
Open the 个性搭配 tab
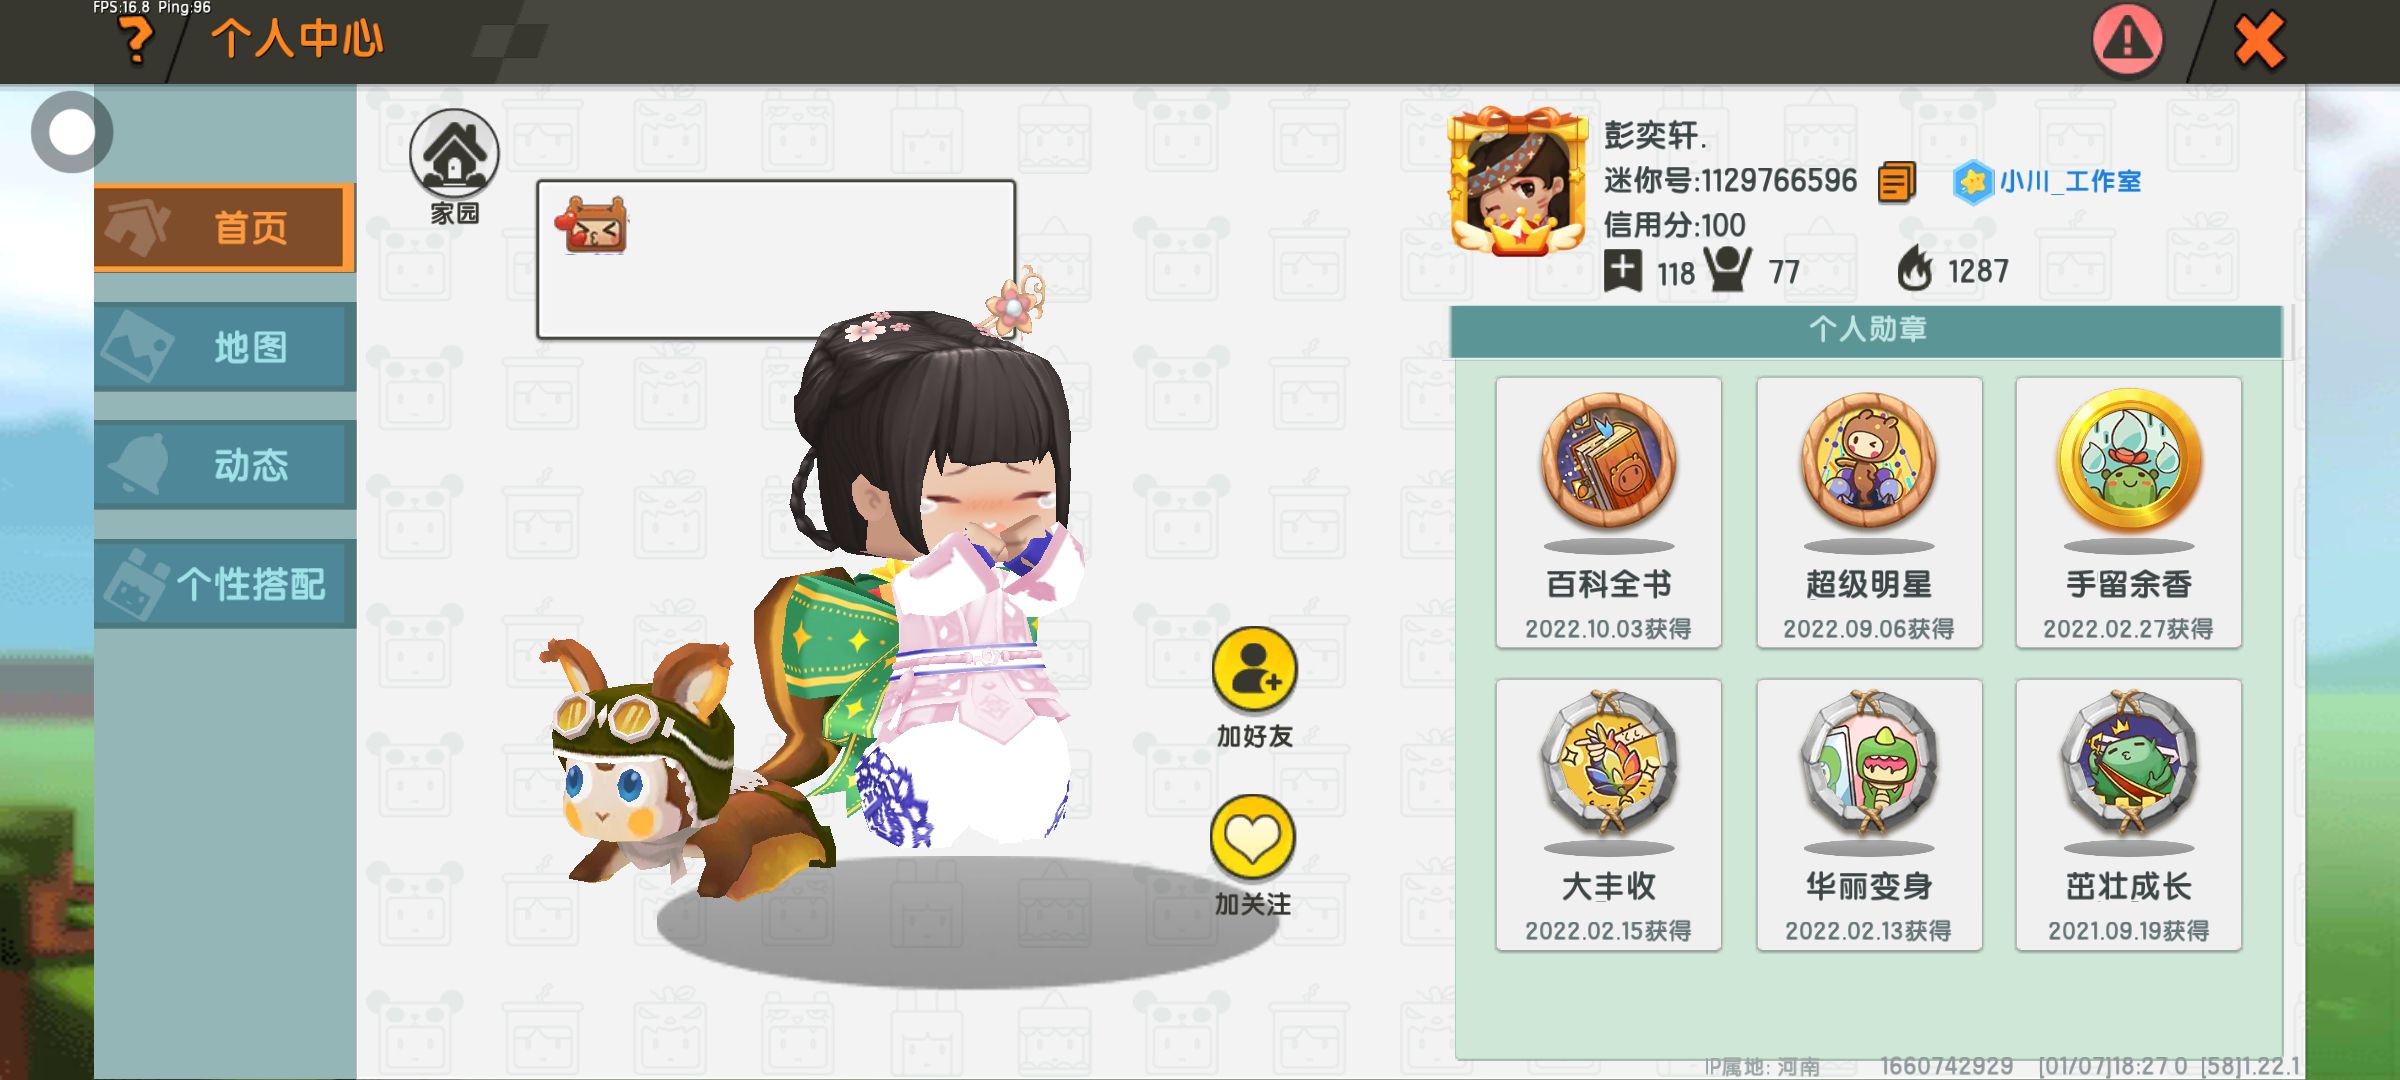click(x=225, y=584)
